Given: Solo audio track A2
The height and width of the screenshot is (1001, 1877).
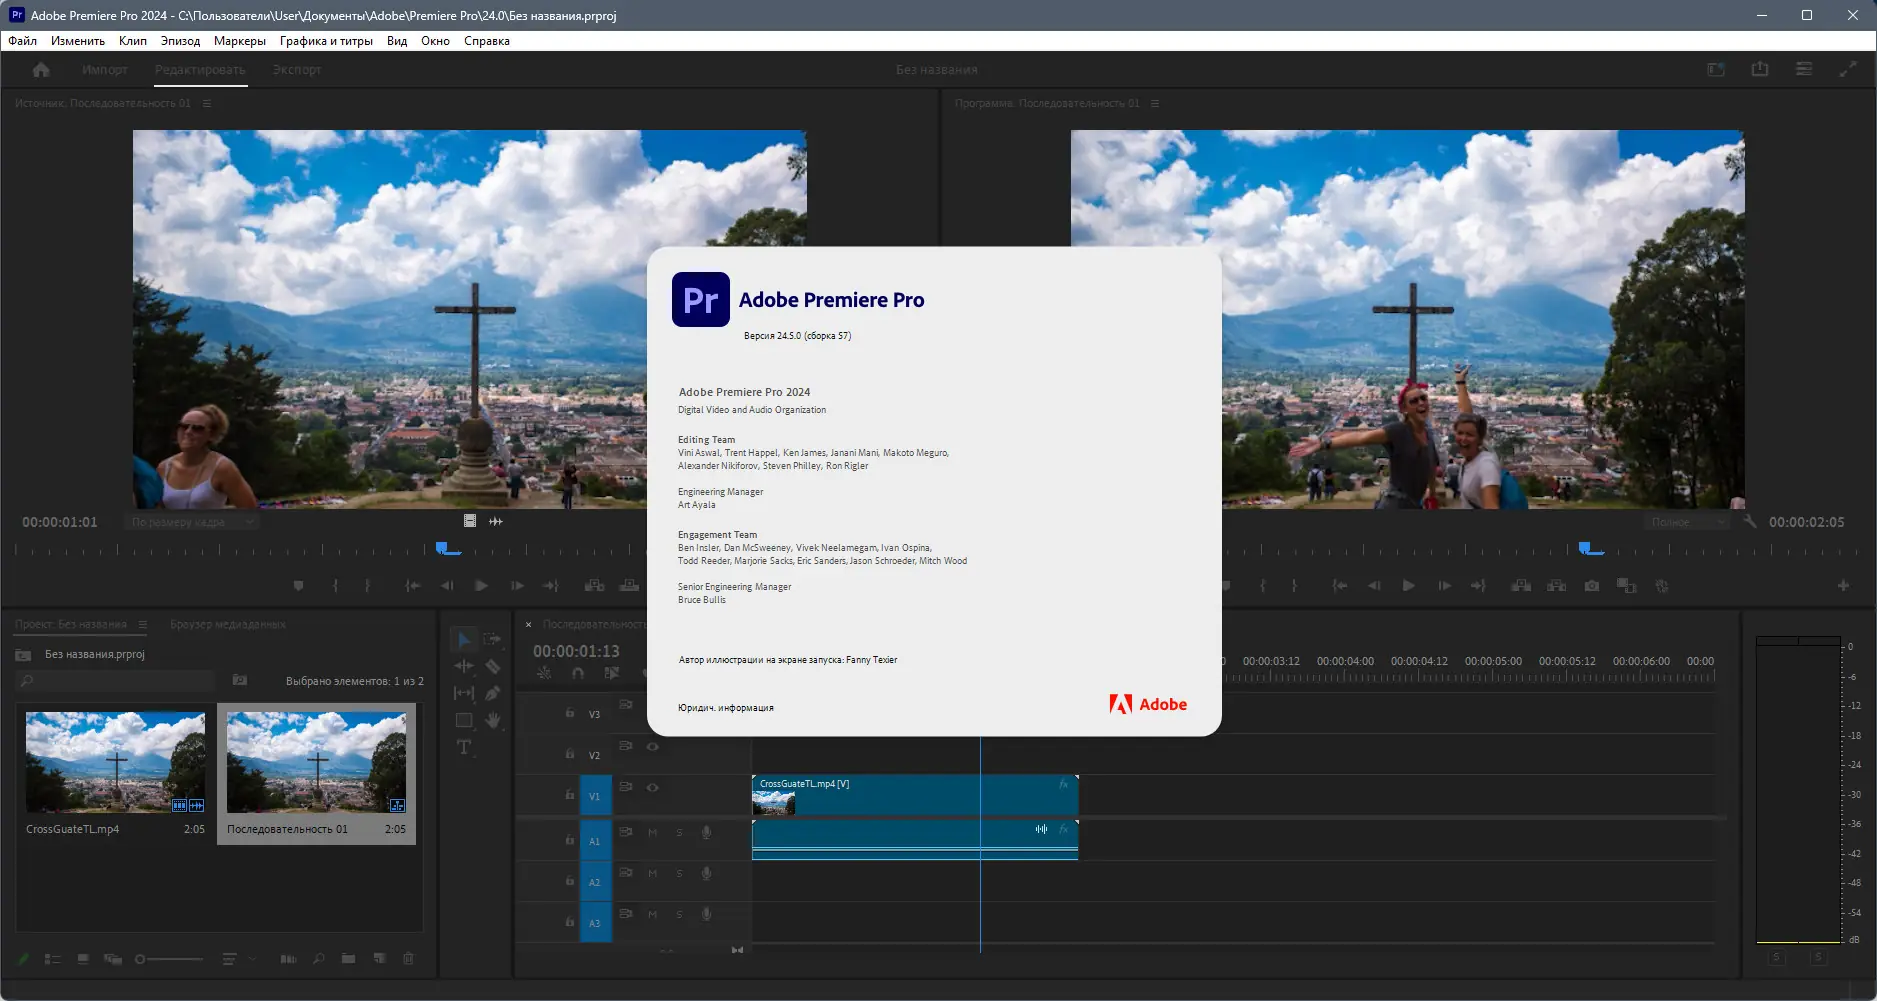Looking at the screenshot, I should pos(680,872).
